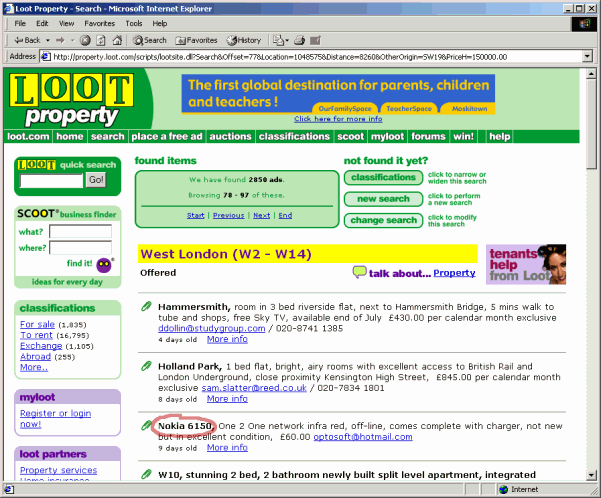Expand the address bar dropdown
601x498 pixels.
pyautogui.click(x=587, y=57)
